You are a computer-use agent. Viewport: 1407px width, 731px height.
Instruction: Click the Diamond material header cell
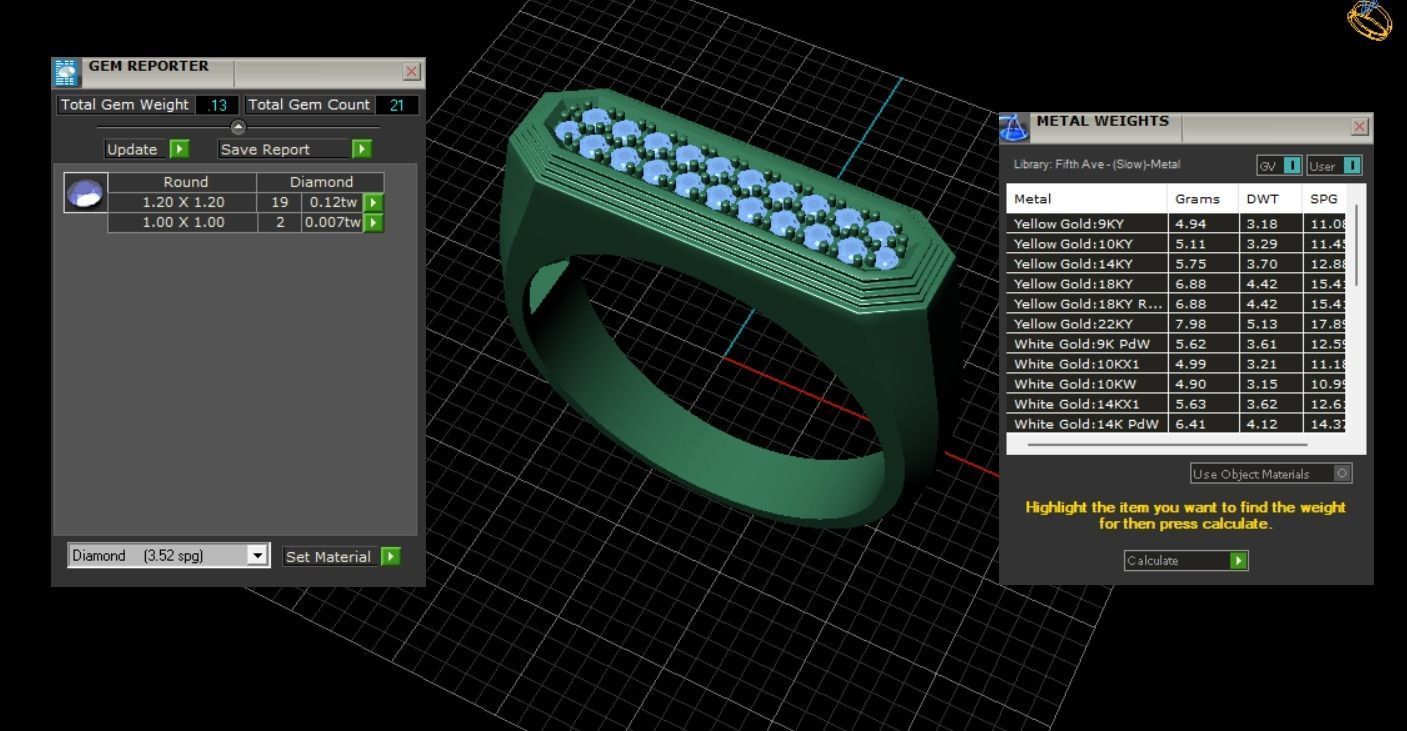pyautogui.click(x=321, y=182)
